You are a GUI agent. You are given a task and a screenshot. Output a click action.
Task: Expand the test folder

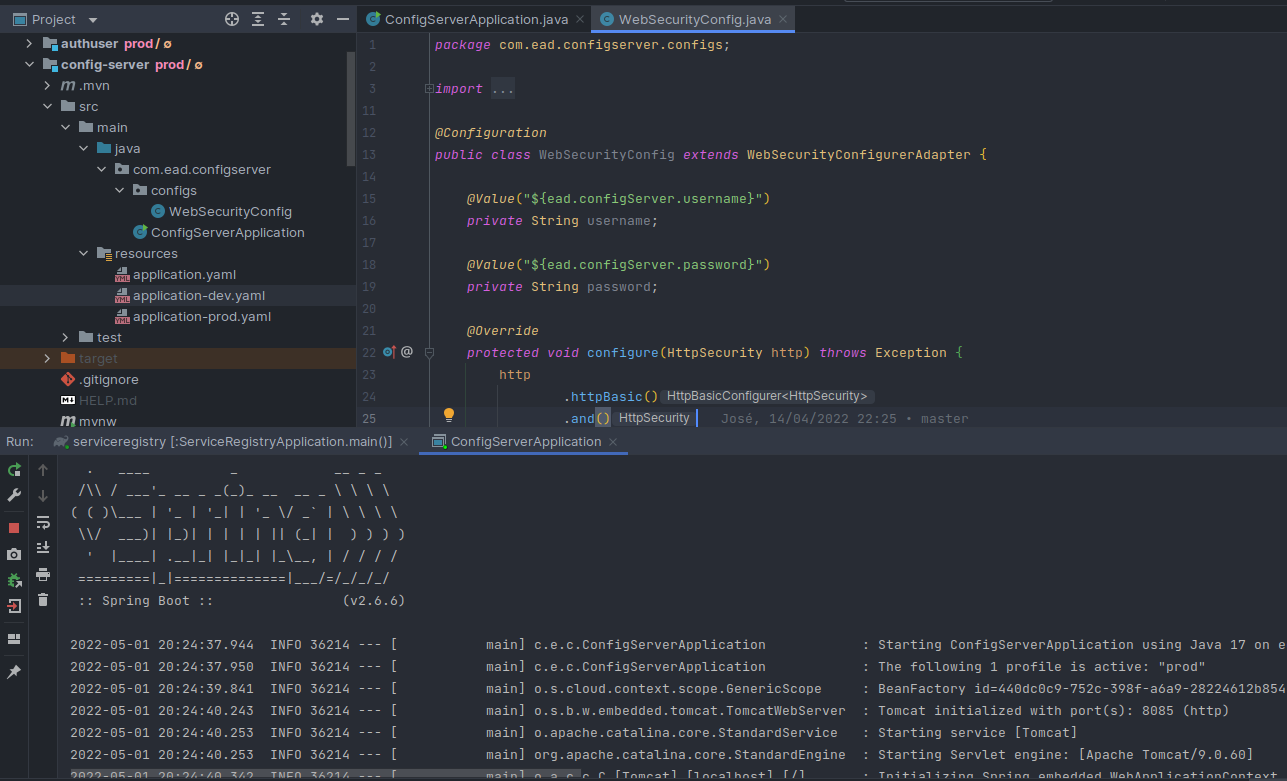coord(65,338)
